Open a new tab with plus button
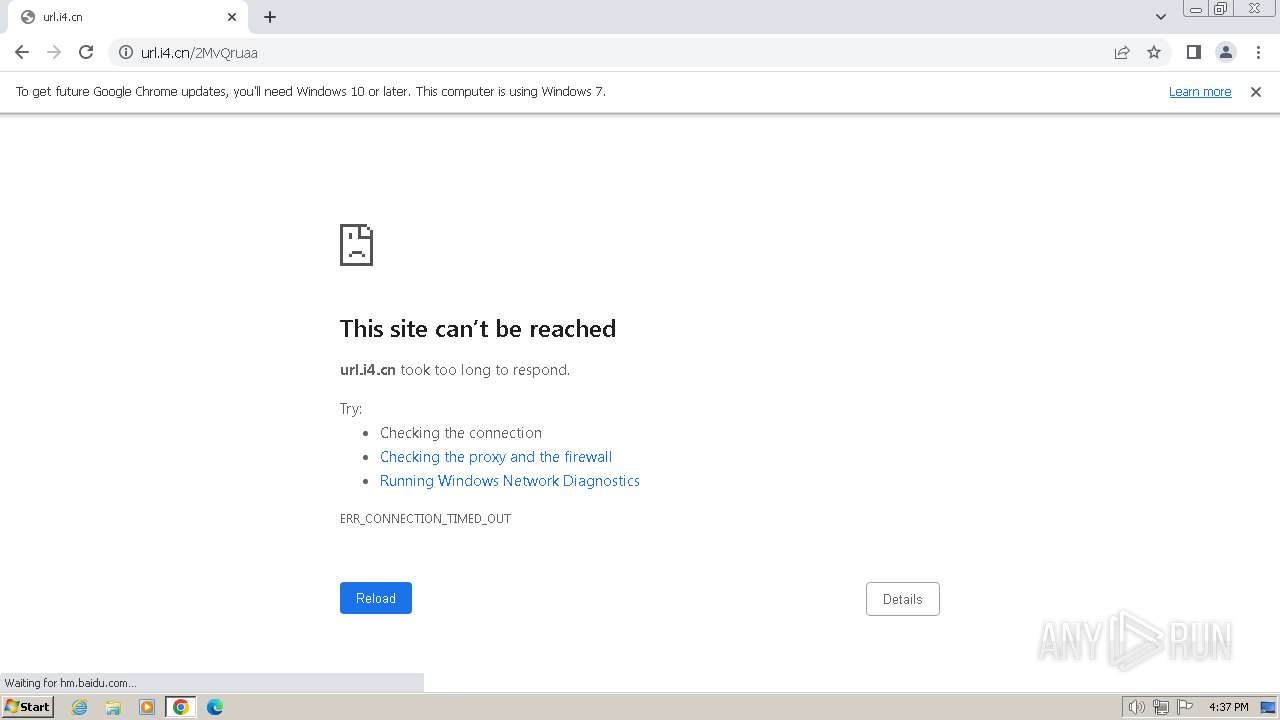 click(270, 17)
